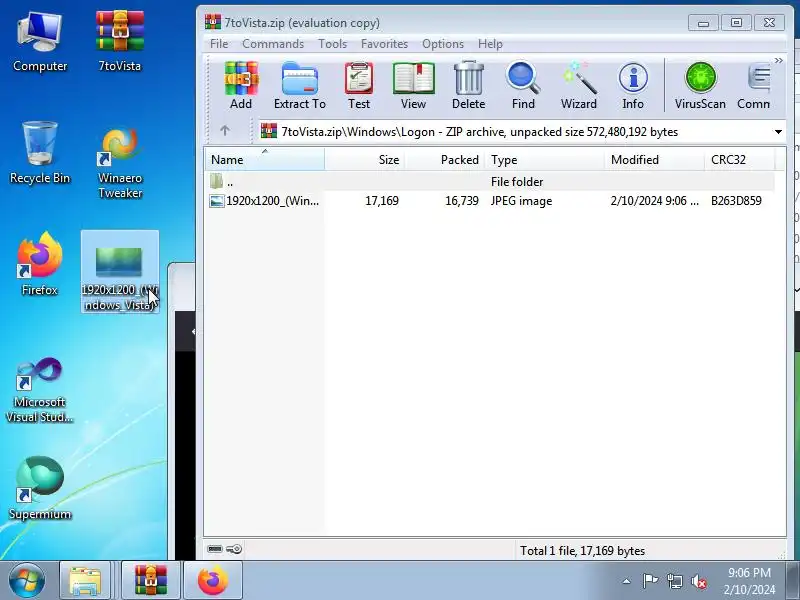Select the Recycle Bin desktop icon
The height and width of the screenshot is (600, 800).
(40, 153)
